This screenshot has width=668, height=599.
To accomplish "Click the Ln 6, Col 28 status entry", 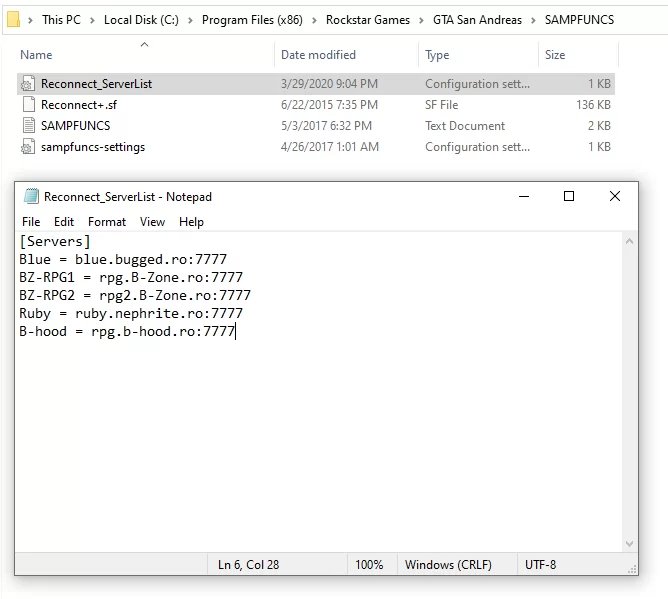I will coord(248,565).
